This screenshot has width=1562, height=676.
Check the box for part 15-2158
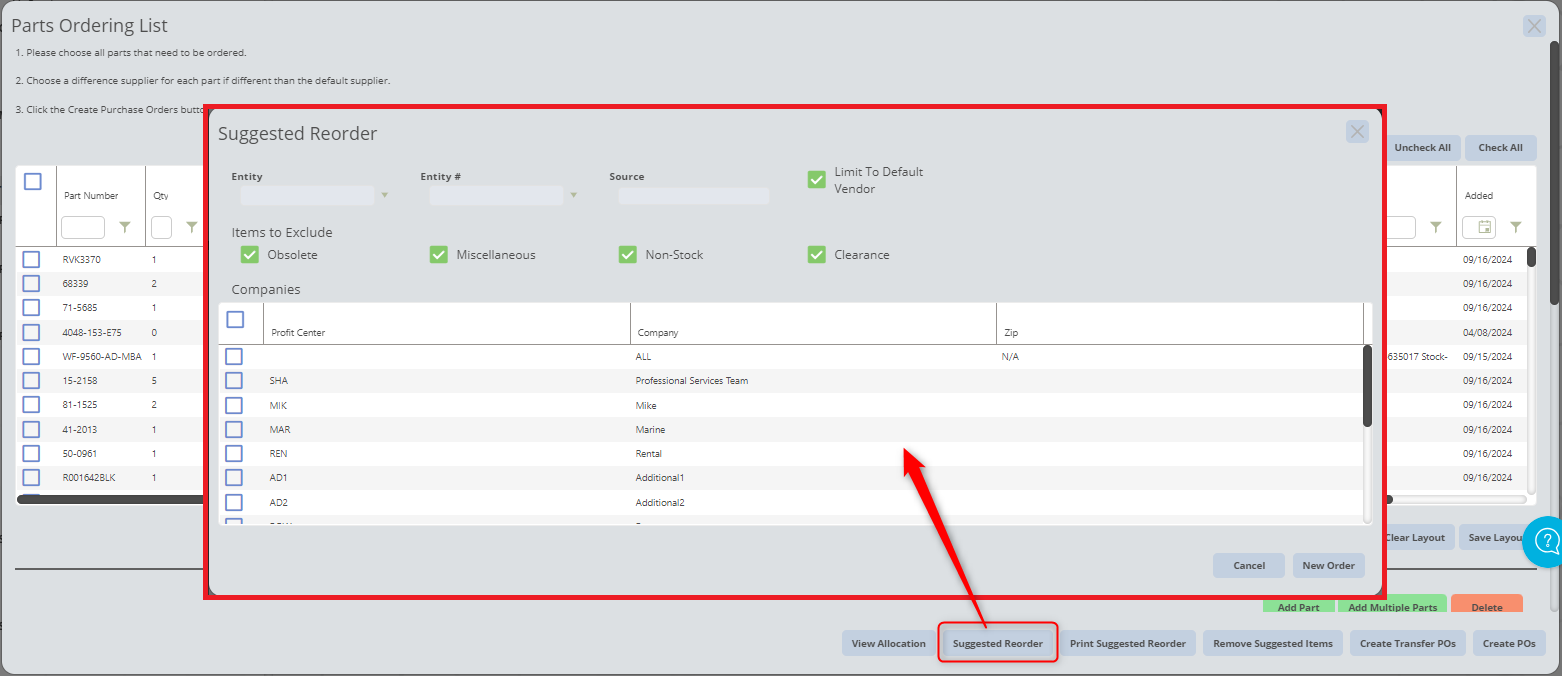pos(31,381)
